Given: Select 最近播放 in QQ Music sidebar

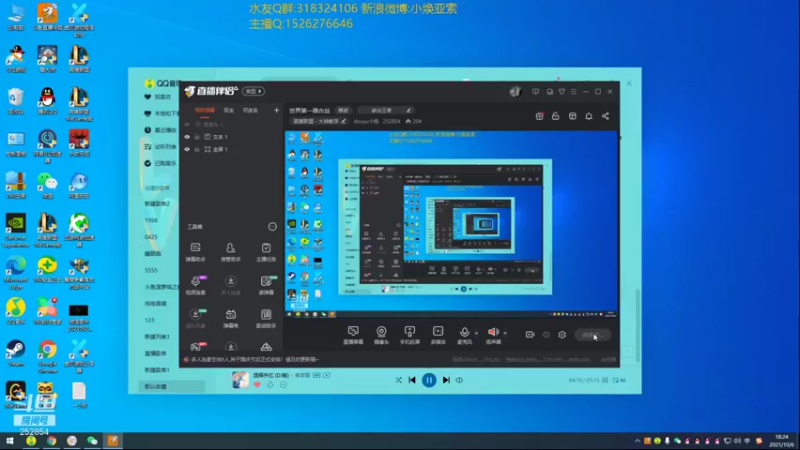Looking at the screenshot, I should click(x=161, y=130).
